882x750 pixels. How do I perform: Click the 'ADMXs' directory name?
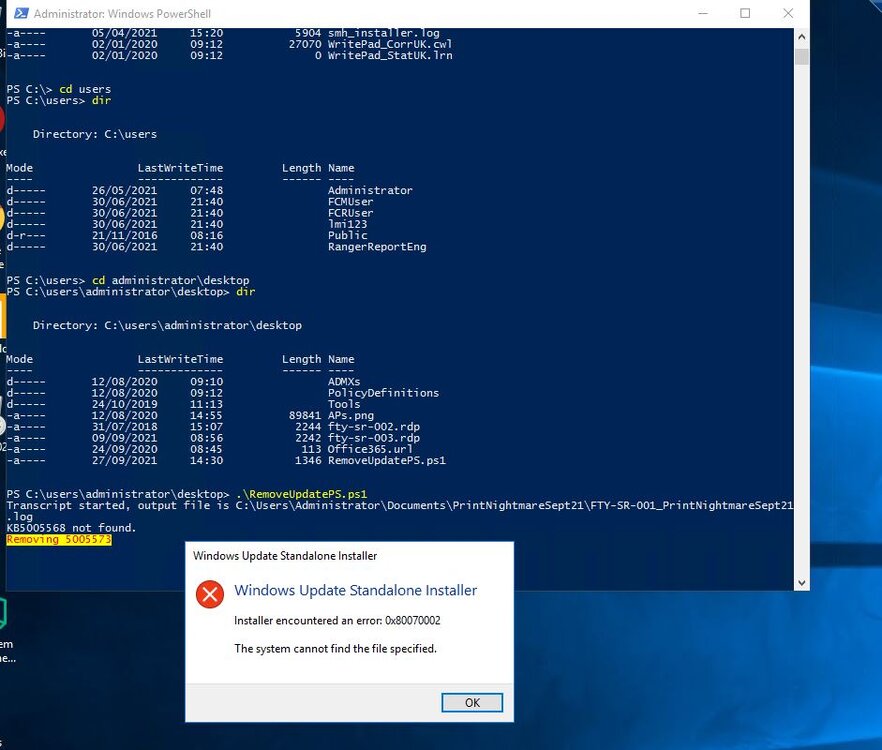tap(344, 381)
